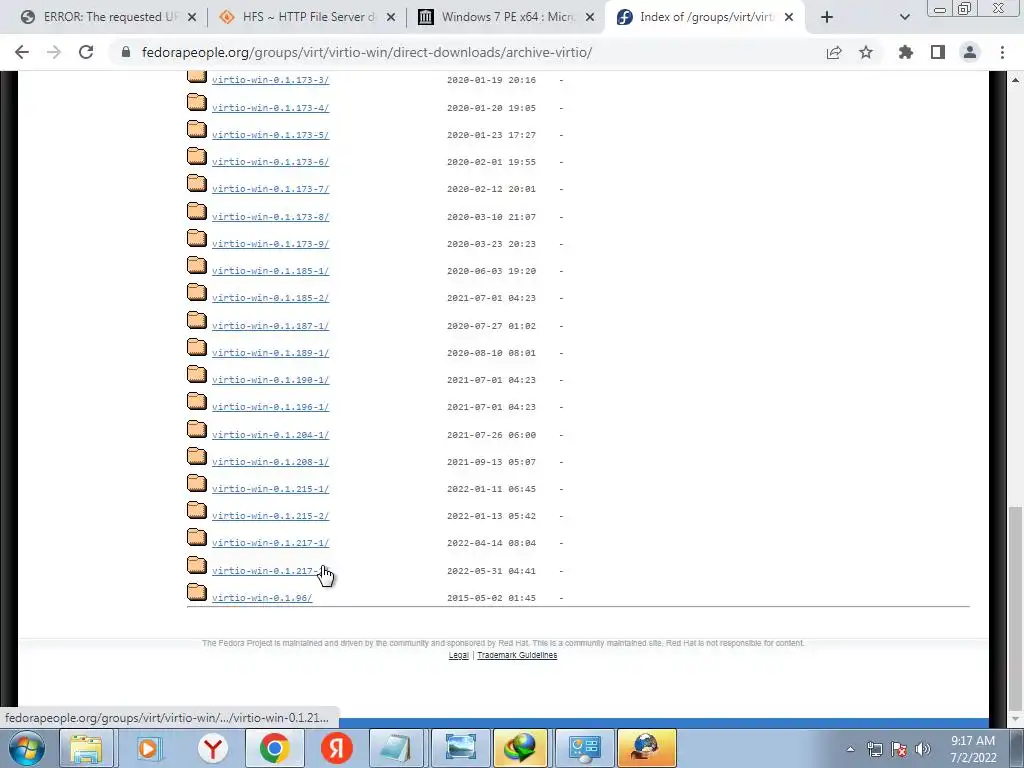Open the virtio-win-0.1.215-1/ folder link
The height and width of the screenshot is (768, 1024).
270,489
